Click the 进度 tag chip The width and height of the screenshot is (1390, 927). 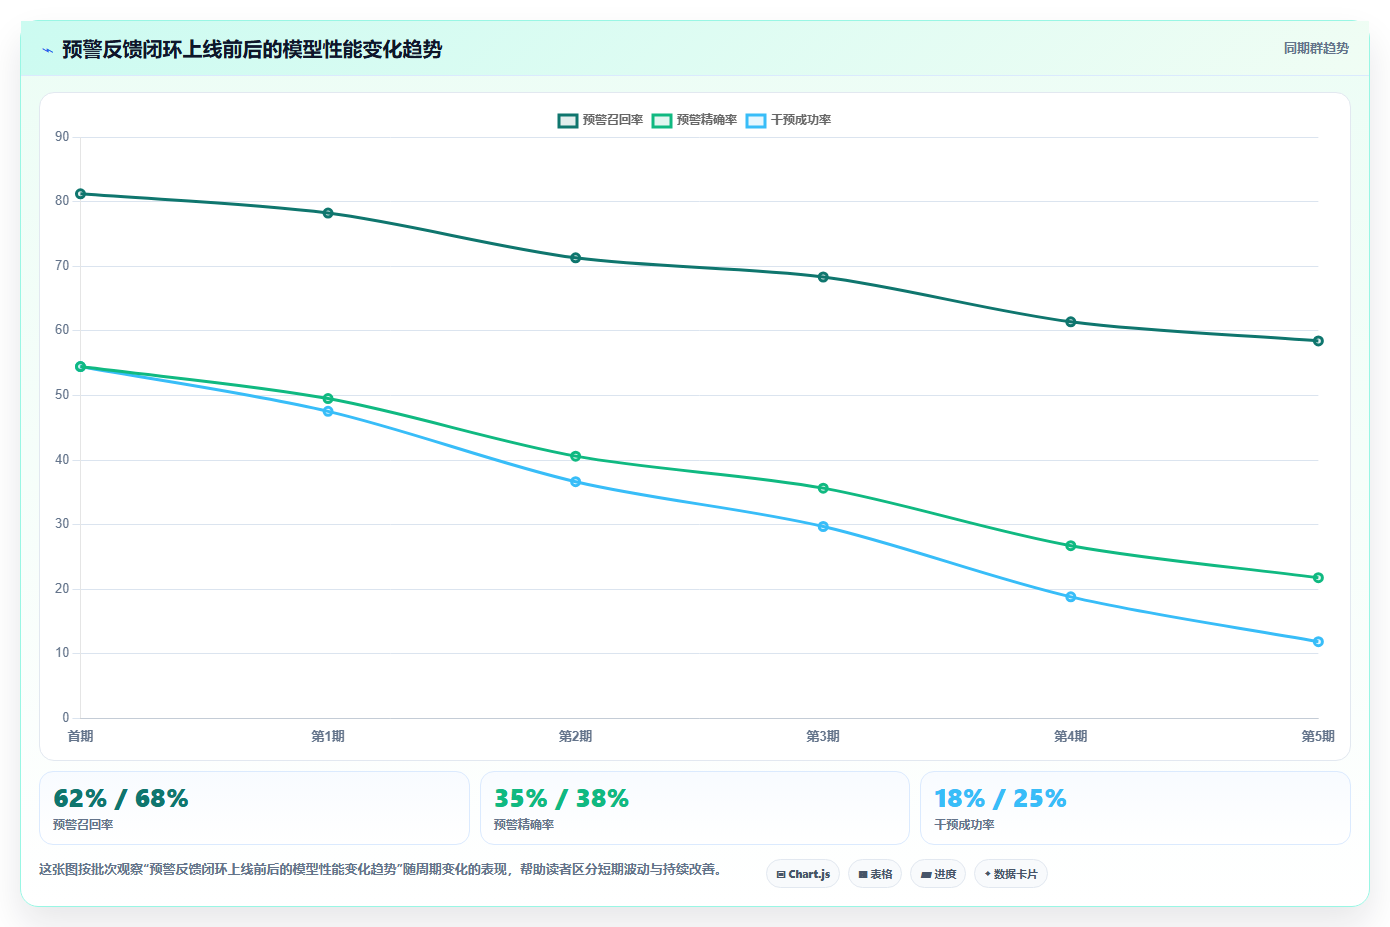(x=938, y=874)
